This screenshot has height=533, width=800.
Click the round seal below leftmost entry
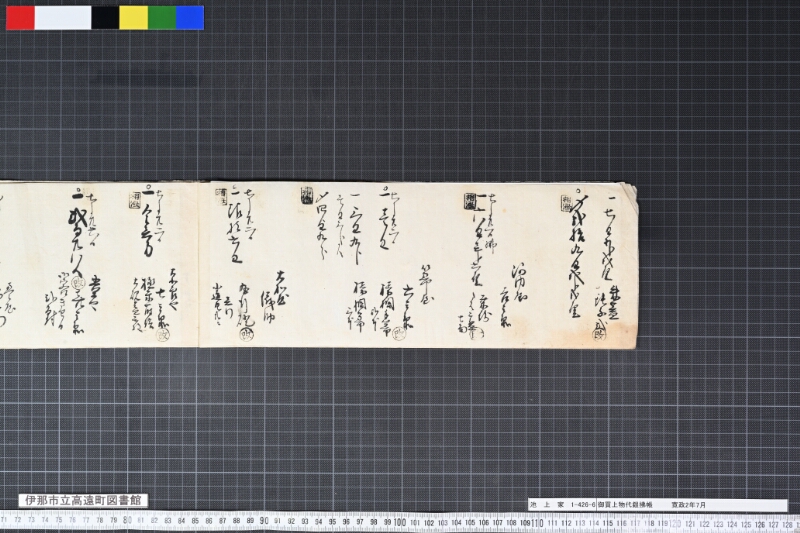pyautogui.click(x=79, y=283)
